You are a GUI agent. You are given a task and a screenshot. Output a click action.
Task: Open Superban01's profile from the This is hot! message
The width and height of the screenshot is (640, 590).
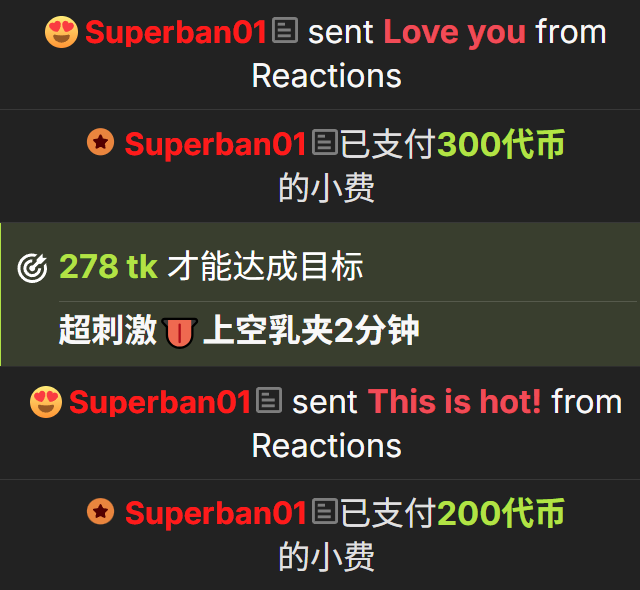(x=160, y=402)
